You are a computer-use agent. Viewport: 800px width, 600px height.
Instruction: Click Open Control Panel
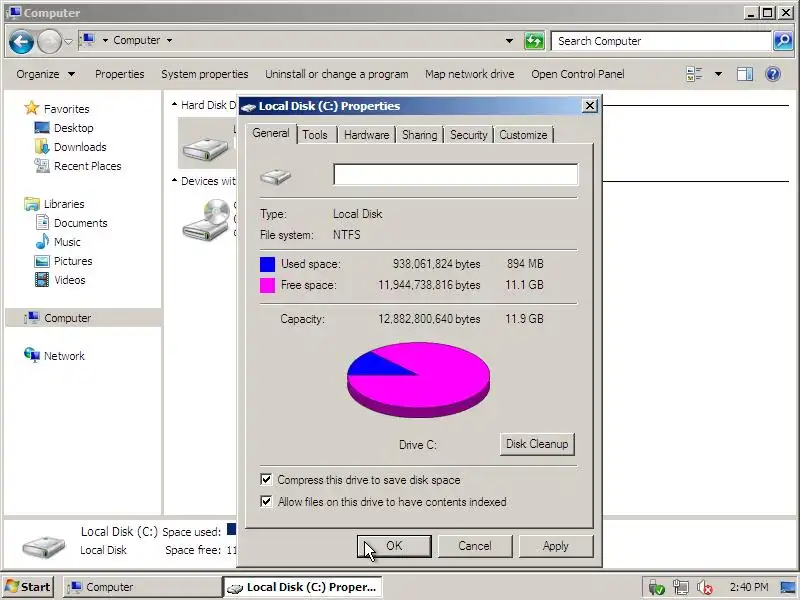coord(578,74)
